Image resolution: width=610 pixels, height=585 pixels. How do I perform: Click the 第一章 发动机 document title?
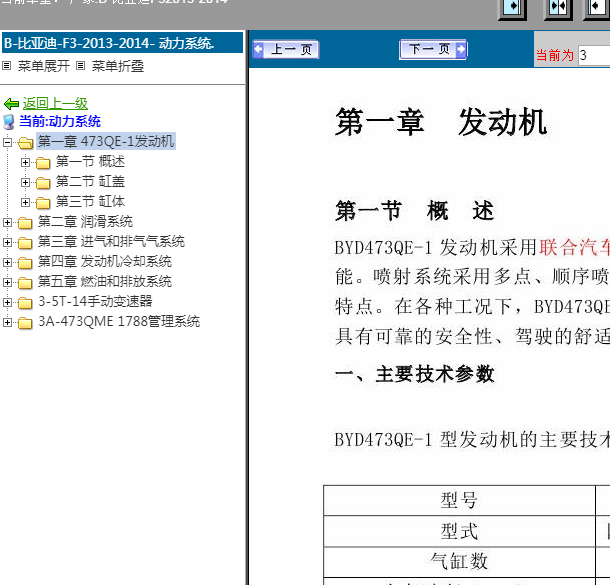point(441,122)
